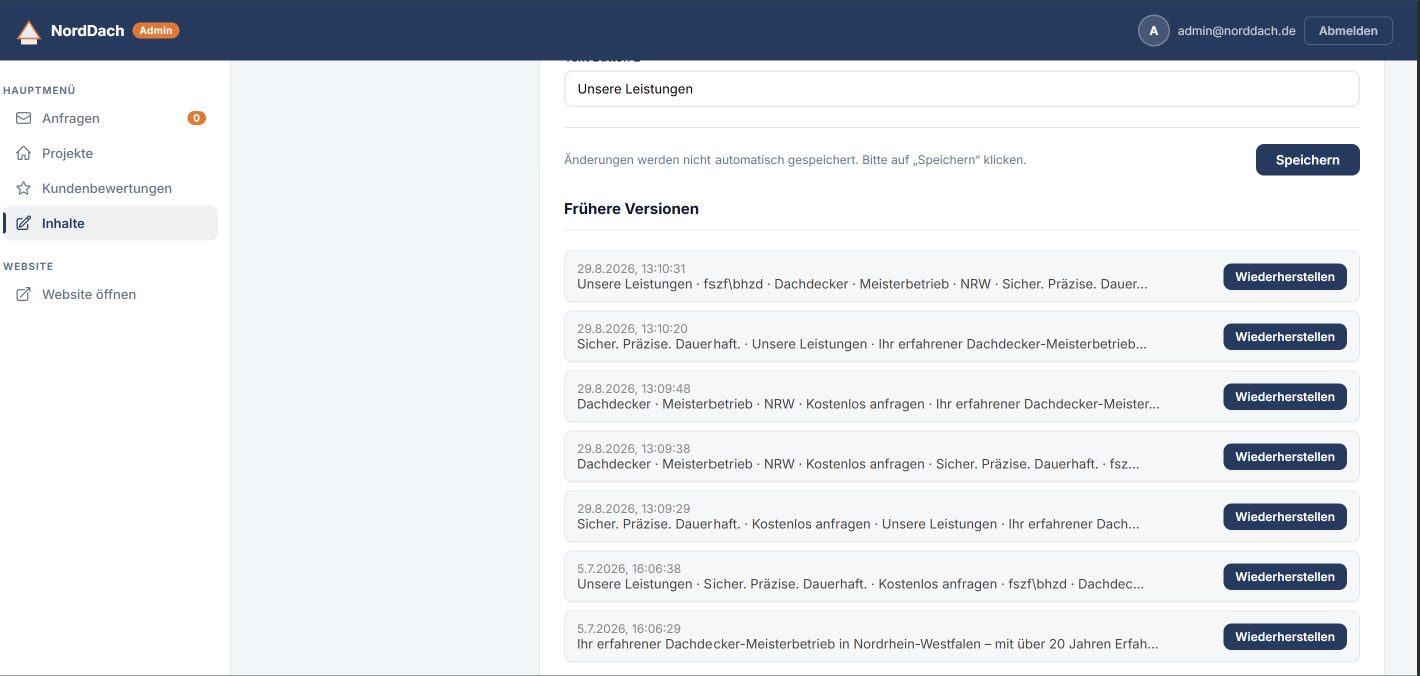
Task: Click the timestamp "29.8.2026, 13:09:48"
Action: 634,389
